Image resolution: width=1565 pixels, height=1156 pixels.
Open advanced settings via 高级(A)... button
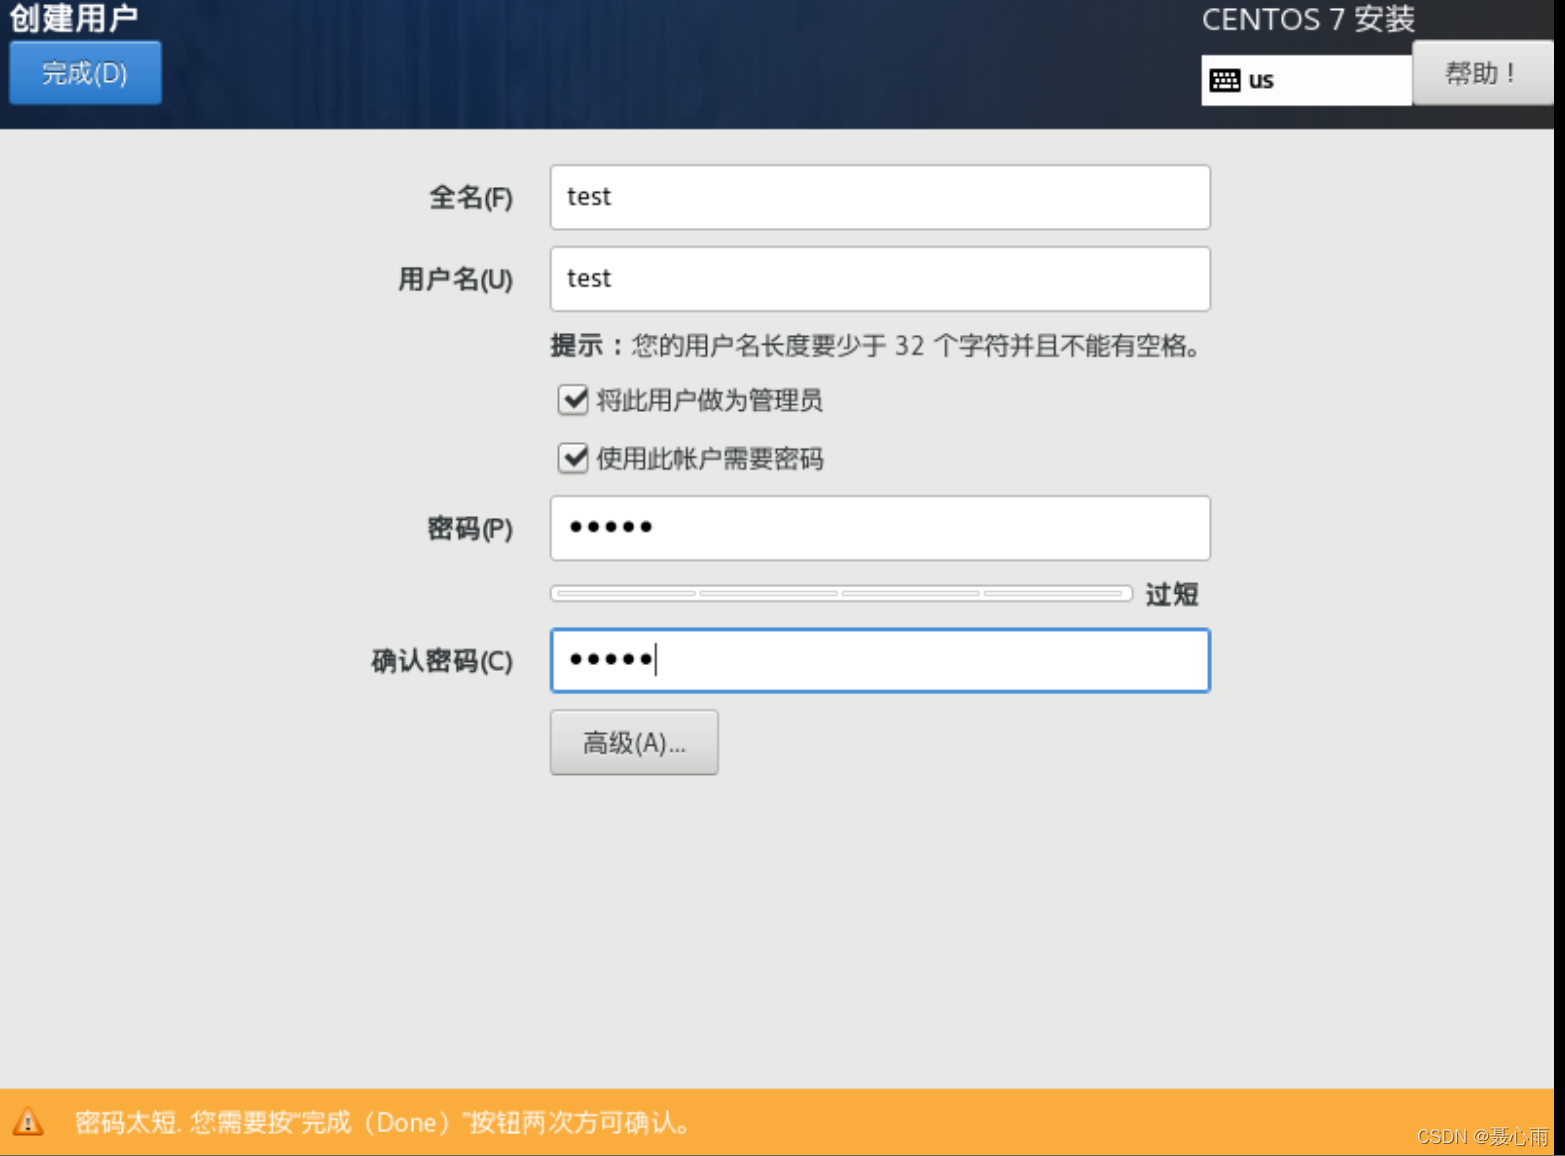634,742
